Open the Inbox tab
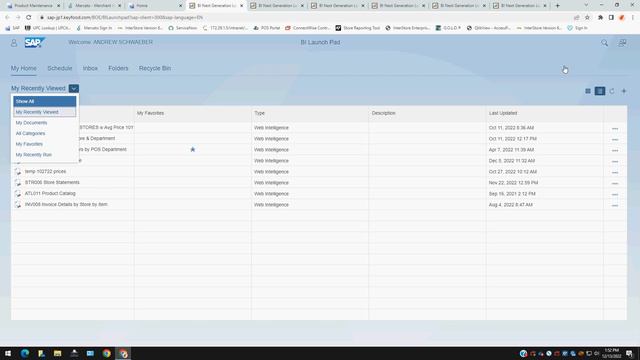This screenshot has height=360, width=640. [x=90, y=68]
